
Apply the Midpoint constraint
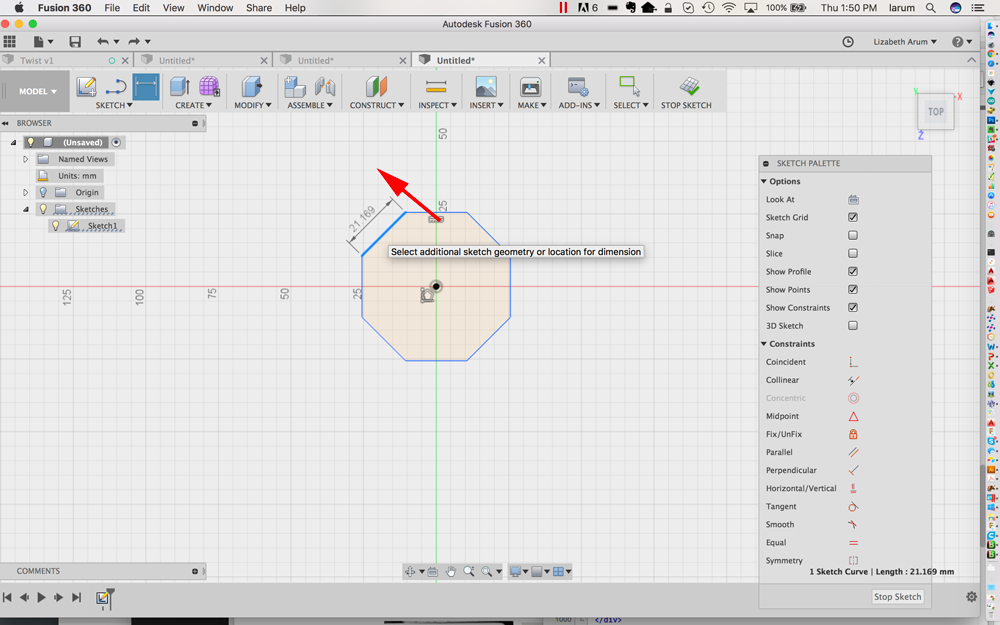[x=853, y=416]
